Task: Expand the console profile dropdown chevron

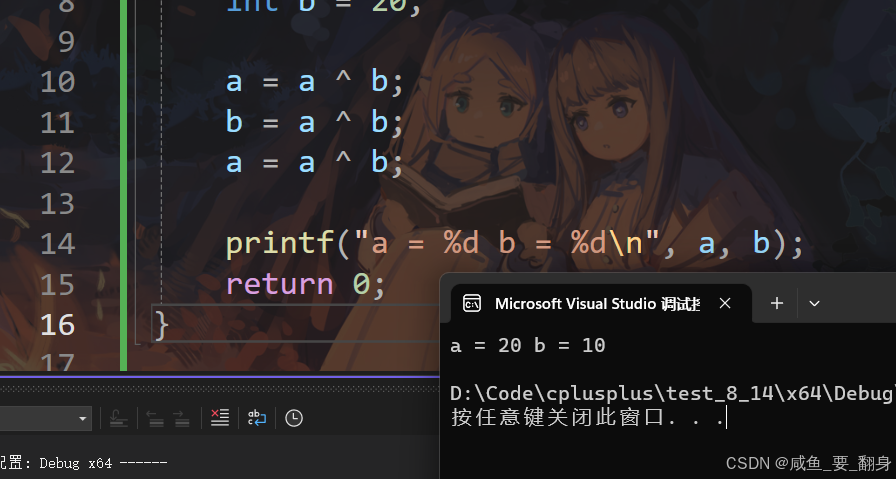Action: (814, 304)
